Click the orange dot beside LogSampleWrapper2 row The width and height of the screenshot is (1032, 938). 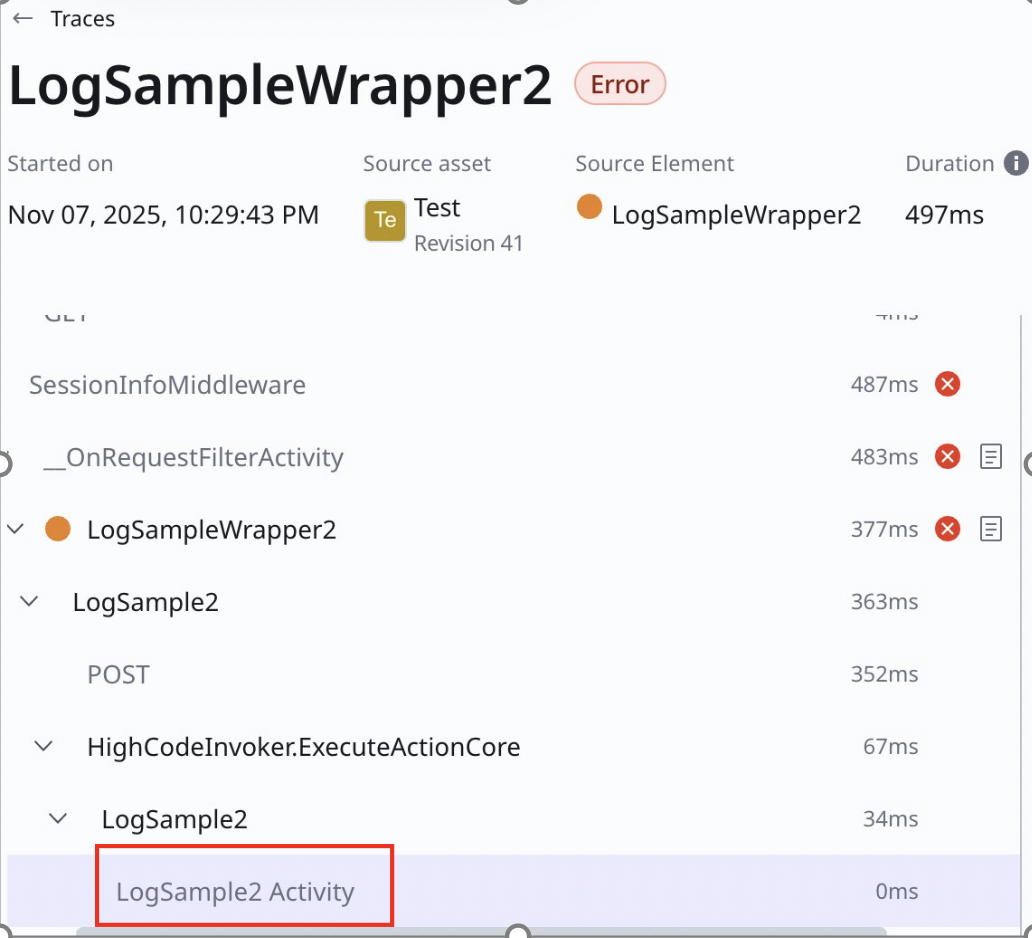pyautogui.click(x=58, y=529)
